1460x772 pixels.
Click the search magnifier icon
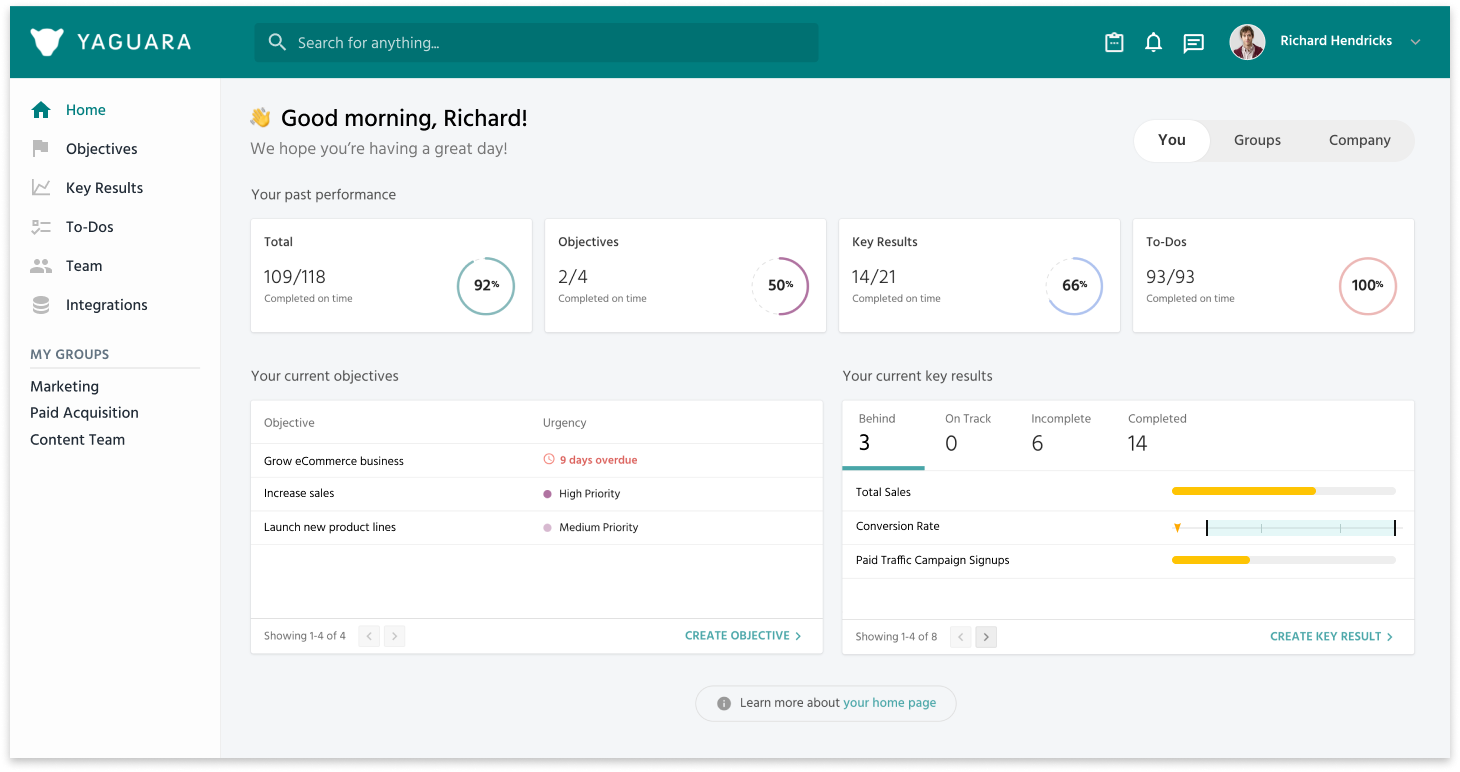click(277, 42)
